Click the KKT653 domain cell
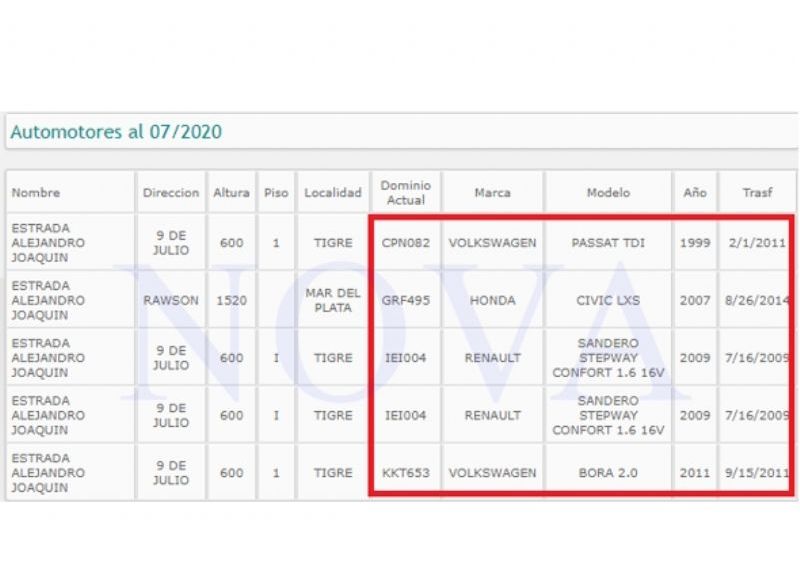800x579 pixels. click(406, 473)
